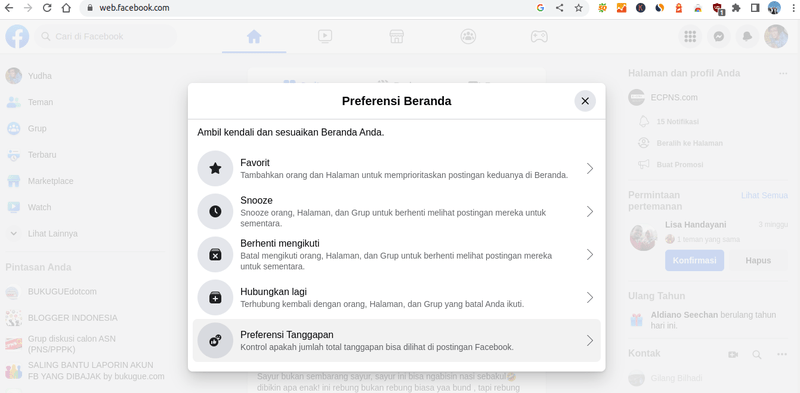Image resolution: width=800 pixels, height=393 pixels.
Task: Expand the Favorit row chevron
Action: coord(590,168)
